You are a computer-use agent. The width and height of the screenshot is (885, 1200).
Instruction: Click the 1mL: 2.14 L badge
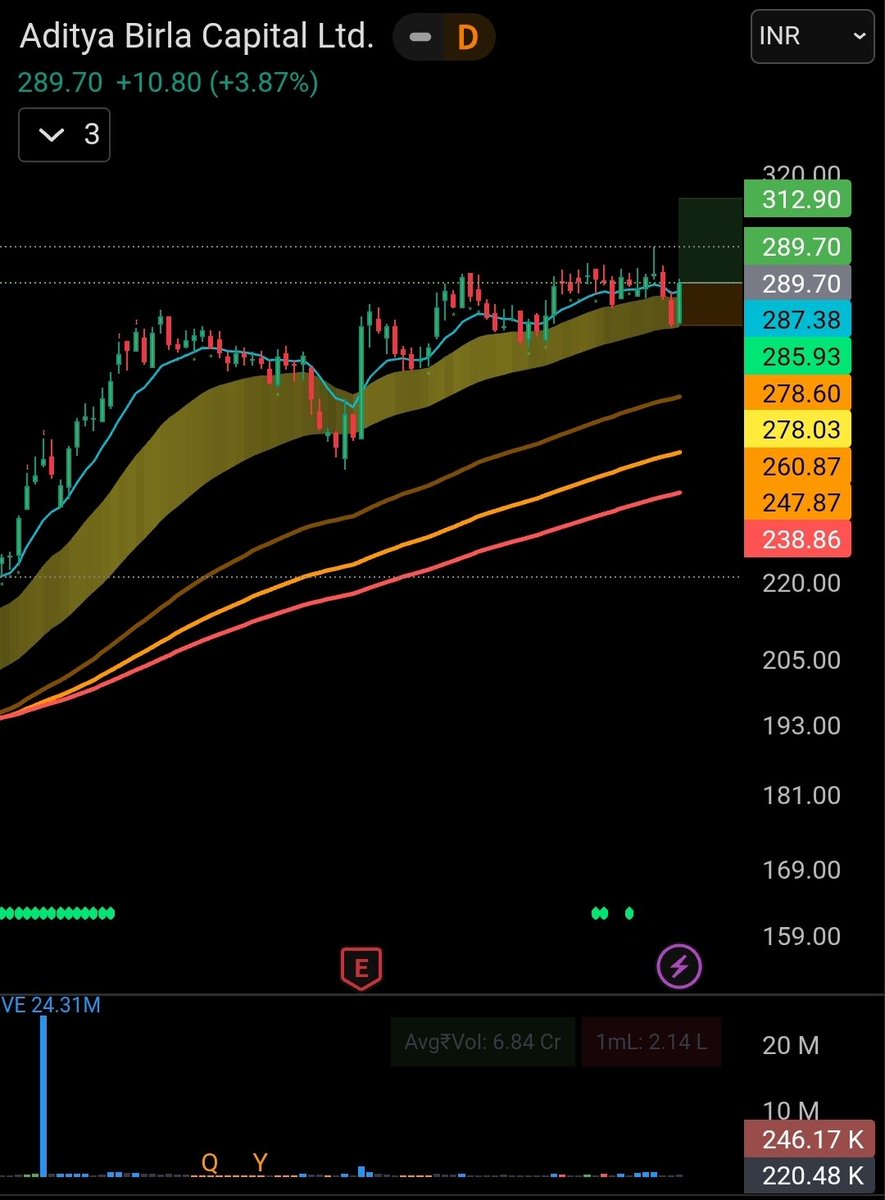[651, 1041]
